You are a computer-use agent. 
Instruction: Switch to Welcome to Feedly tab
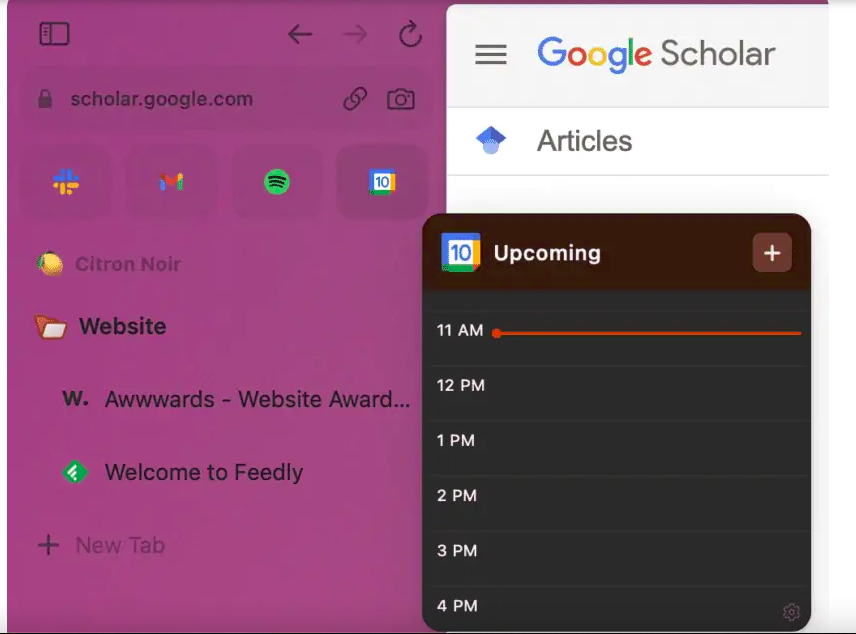point(203,472)
